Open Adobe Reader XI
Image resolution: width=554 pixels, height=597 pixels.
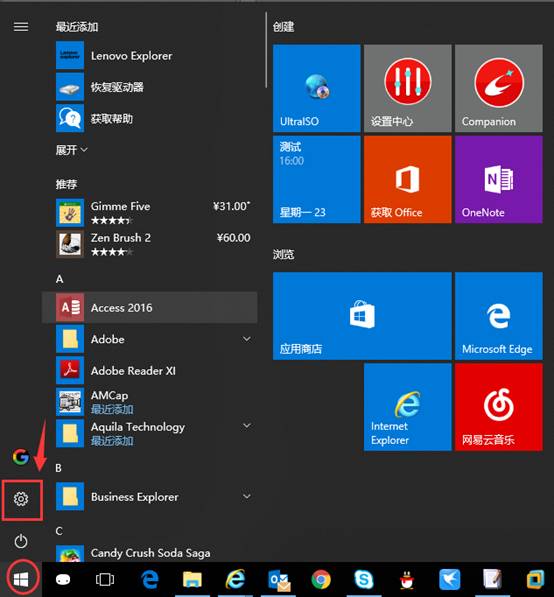(x=149, y=370)
